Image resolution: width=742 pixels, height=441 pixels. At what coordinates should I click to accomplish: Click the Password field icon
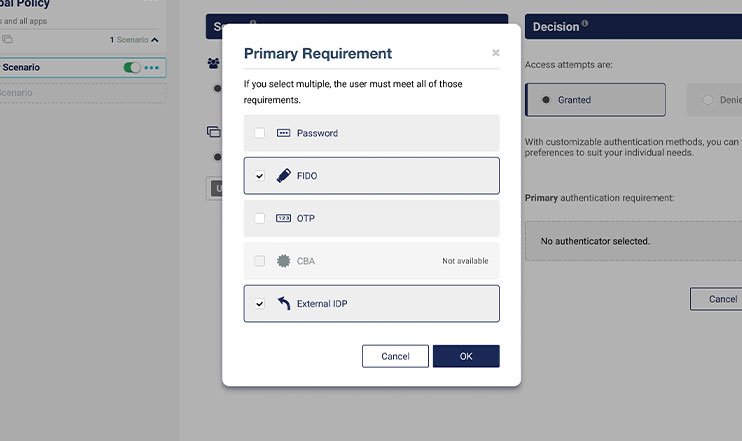coord(283,133)
